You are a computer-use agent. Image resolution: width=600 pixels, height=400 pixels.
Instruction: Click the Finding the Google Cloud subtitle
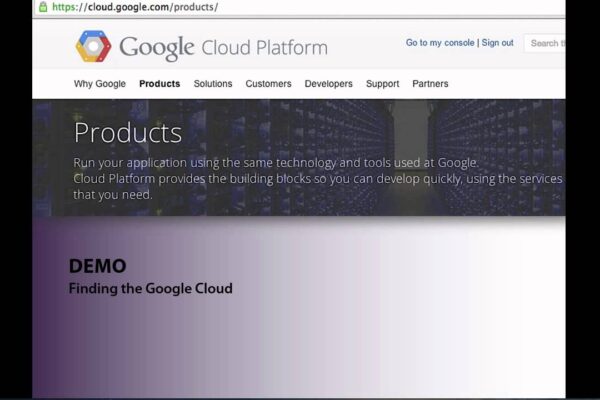click(x=151, y=289)
